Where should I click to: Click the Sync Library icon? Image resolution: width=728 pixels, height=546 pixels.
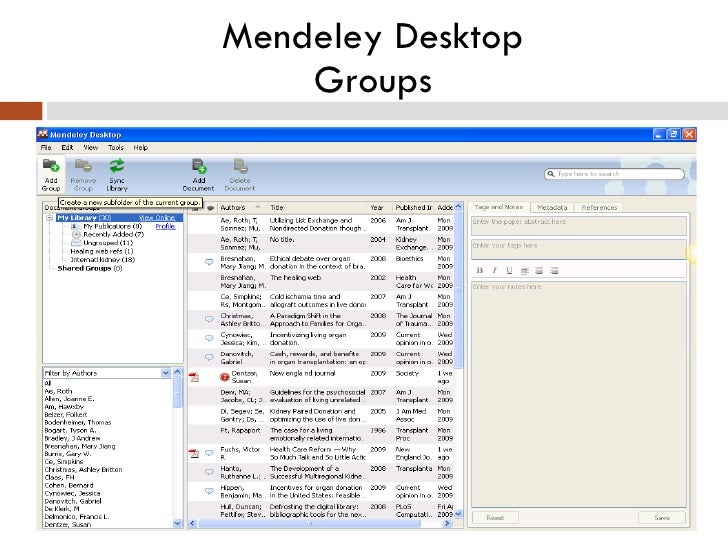pyautogui.click(x=117, y=166)
